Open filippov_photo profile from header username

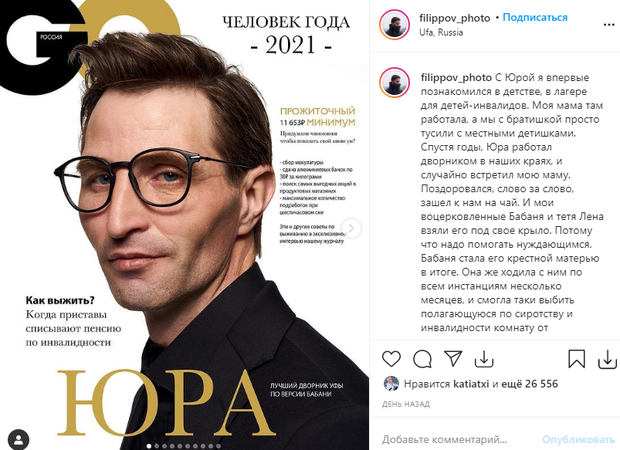point(455,18)
